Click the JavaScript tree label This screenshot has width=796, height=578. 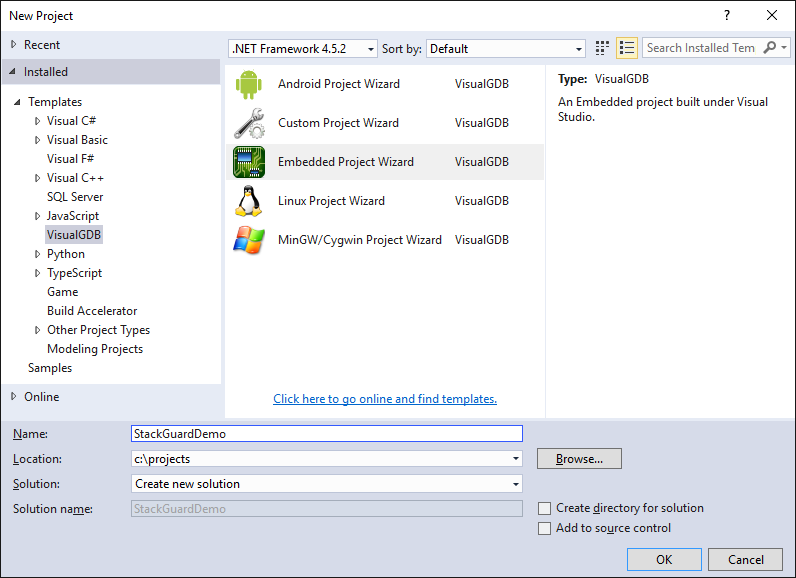(x=73, y=216)
